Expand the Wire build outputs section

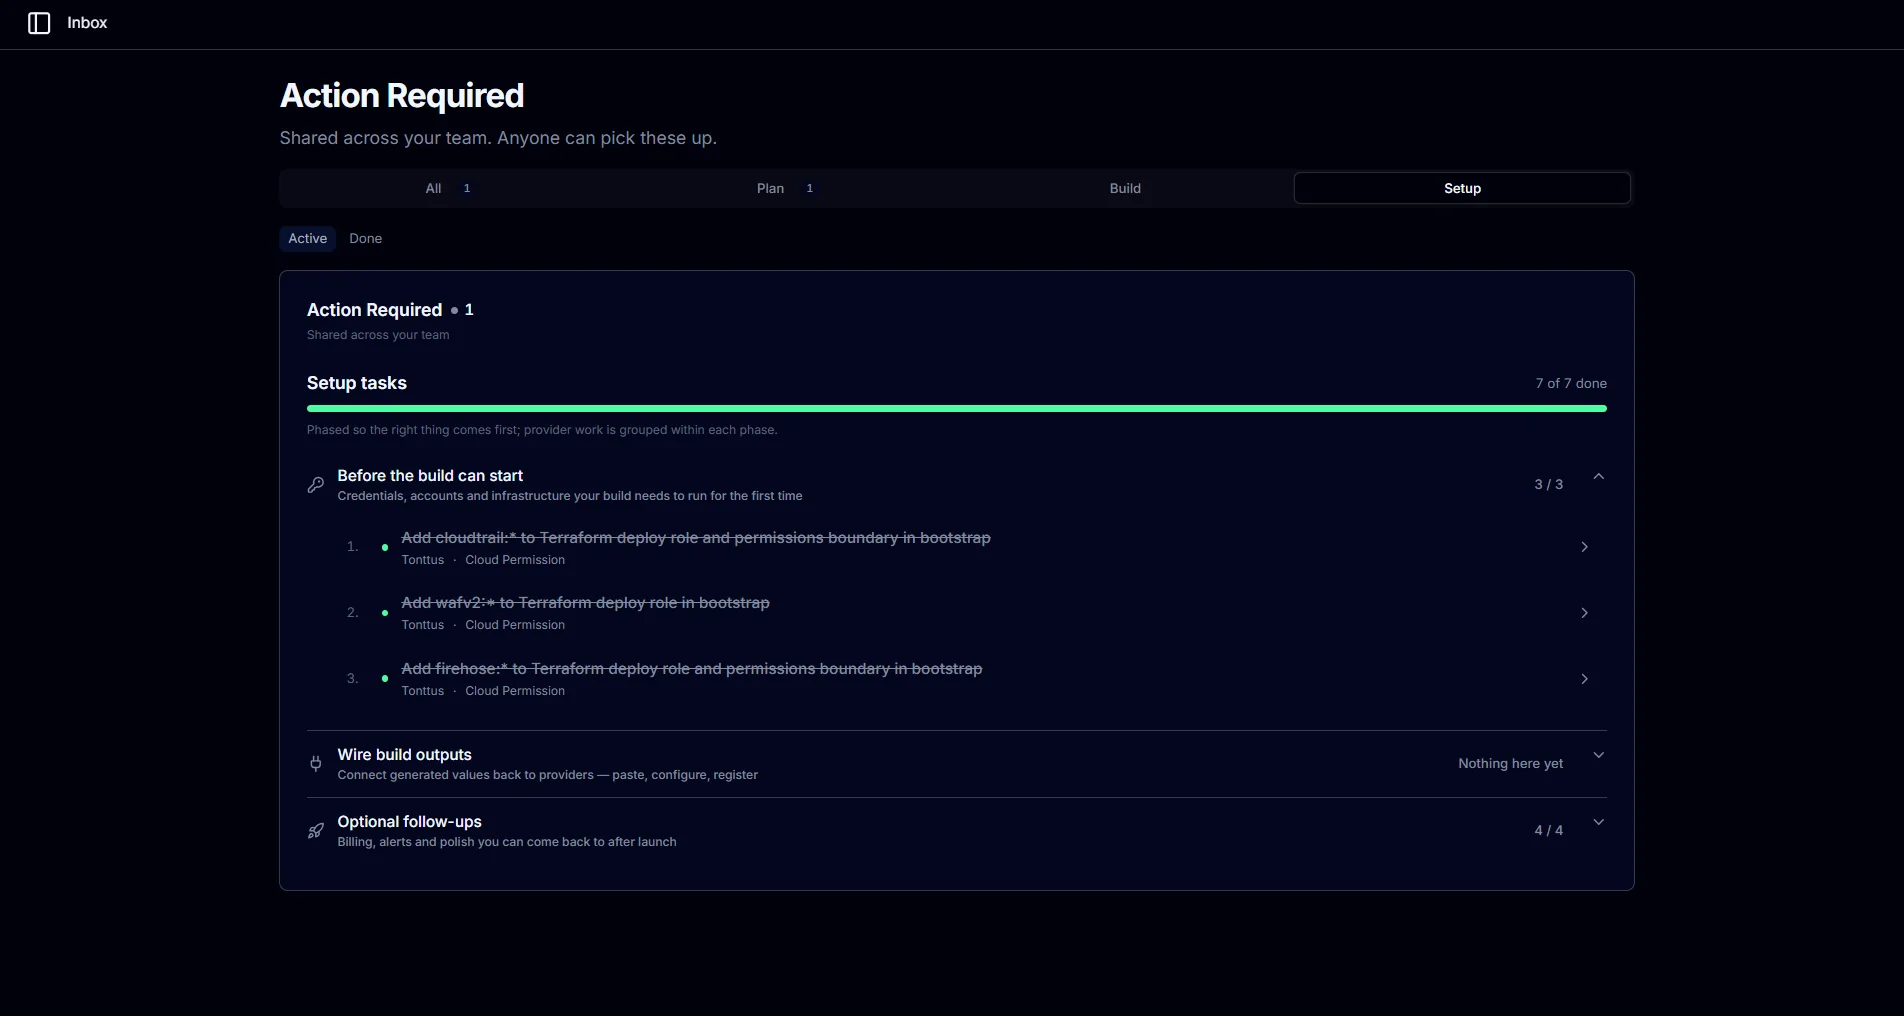coord(1598,756)
